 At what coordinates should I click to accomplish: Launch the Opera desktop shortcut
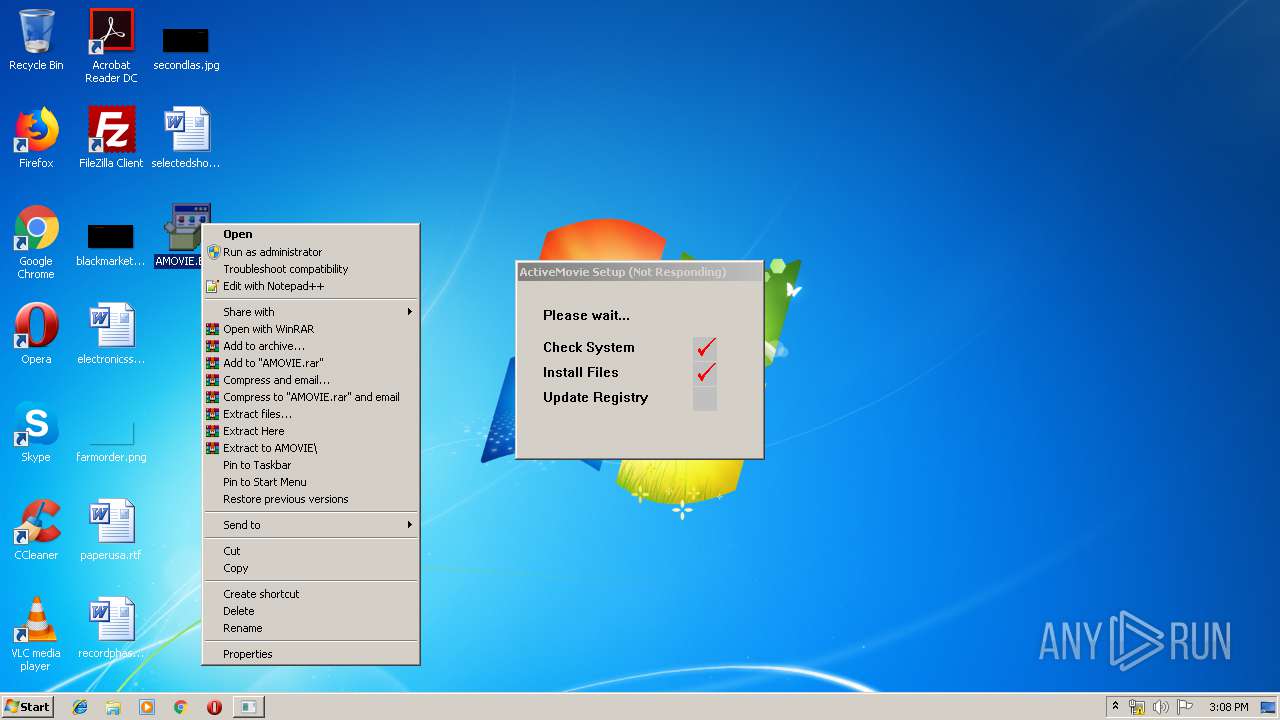pos(36,334)
